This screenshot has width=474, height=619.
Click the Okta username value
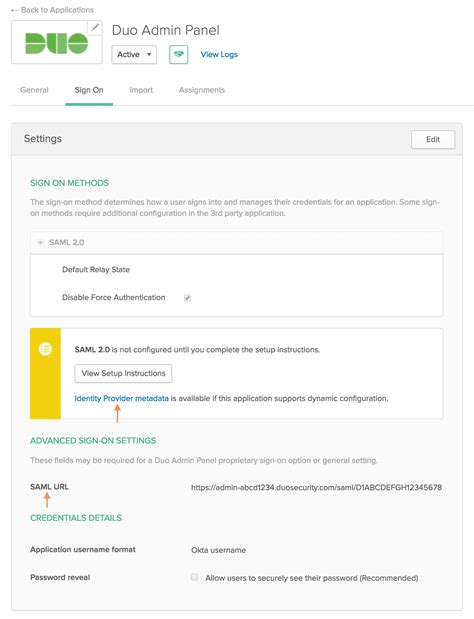click(x=218, y=550)
